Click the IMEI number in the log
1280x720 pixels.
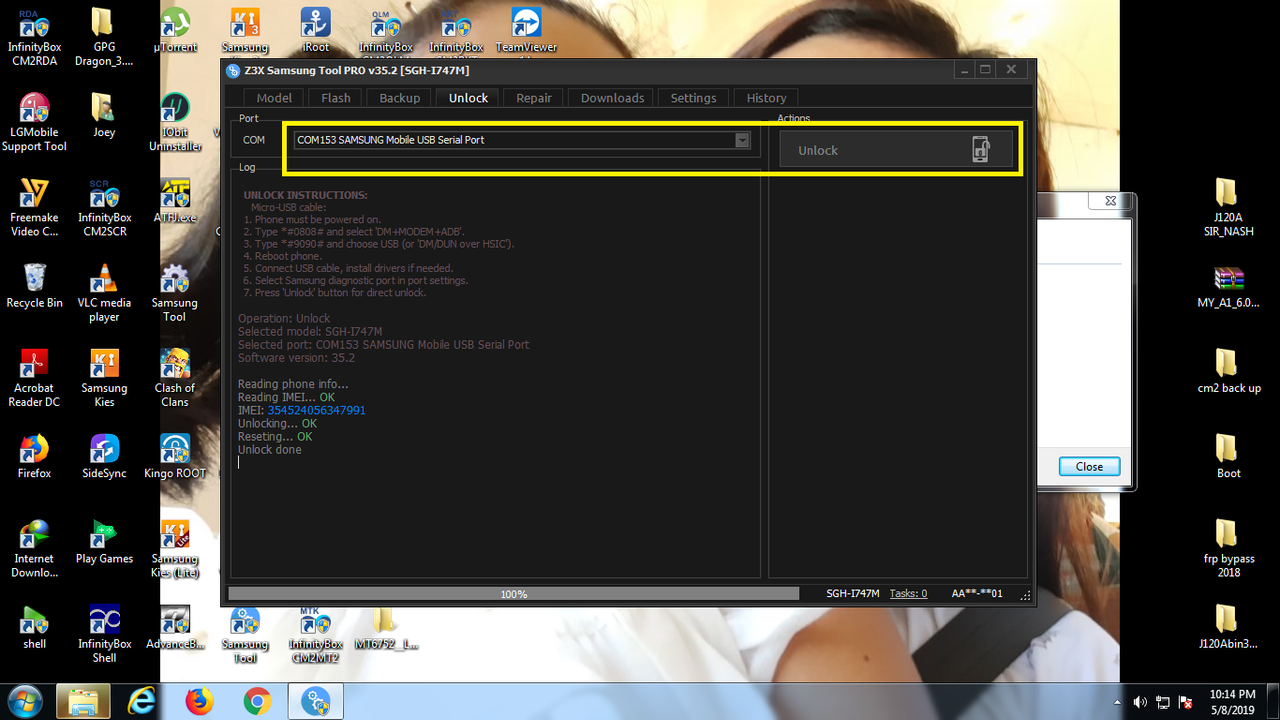[316, 410]
